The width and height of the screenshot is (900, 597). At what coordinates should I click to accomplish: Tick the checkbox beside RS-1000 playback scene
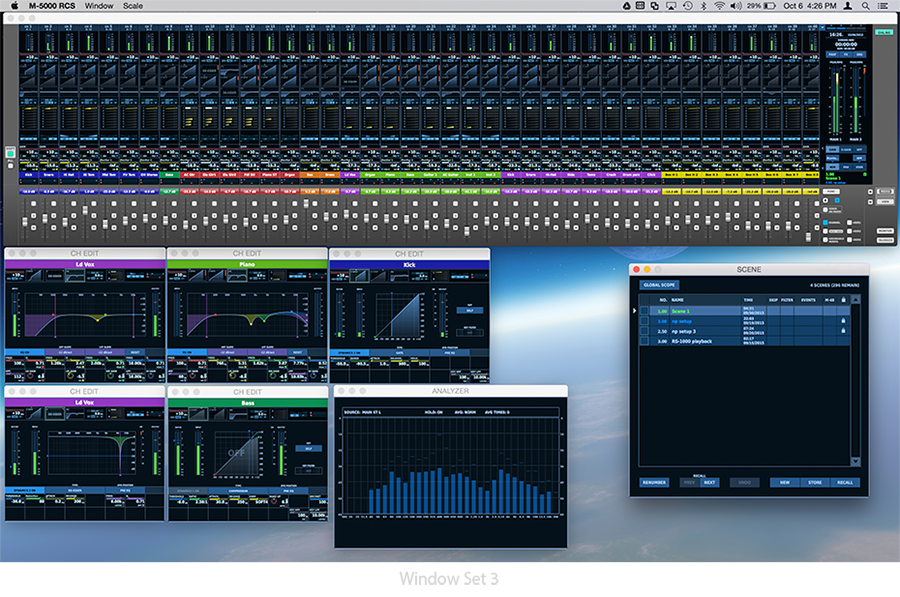645,340
